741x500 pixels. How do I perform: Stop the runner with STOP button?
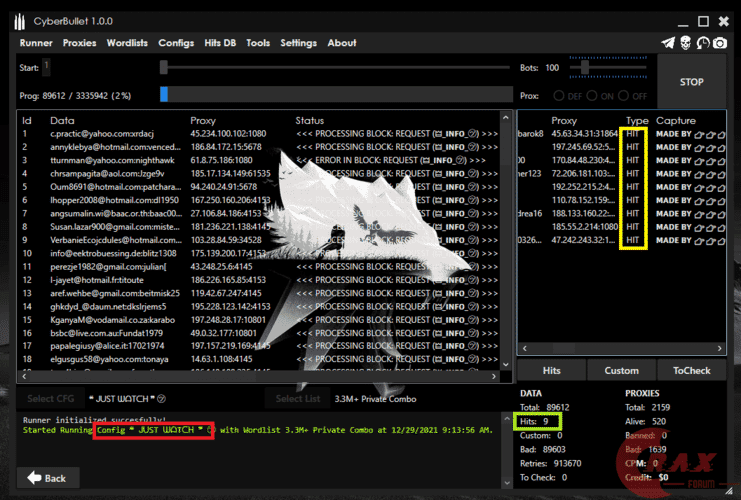691,82
